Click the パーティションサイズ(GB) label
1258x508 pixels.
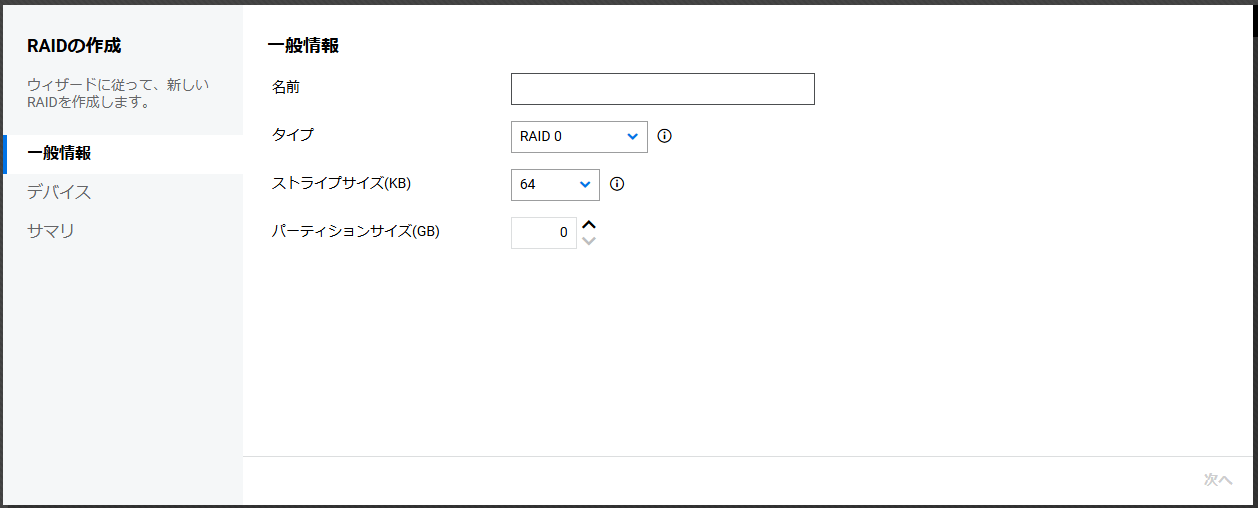[355, 231]
